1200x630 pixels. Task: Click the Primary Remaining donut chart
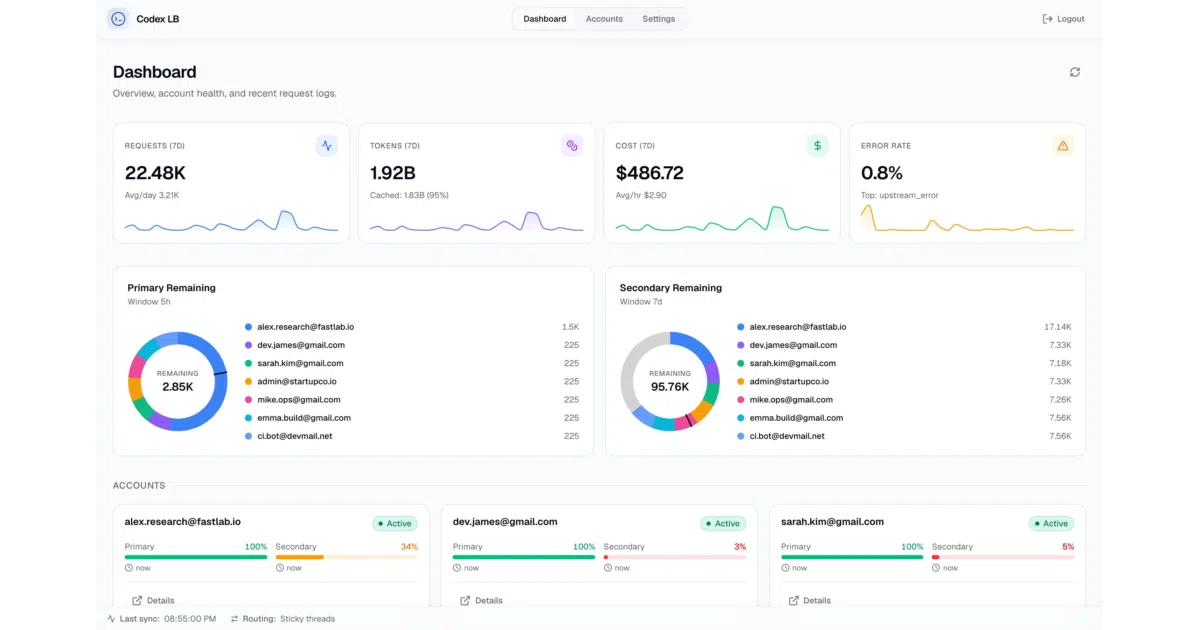tap(178, 381)
